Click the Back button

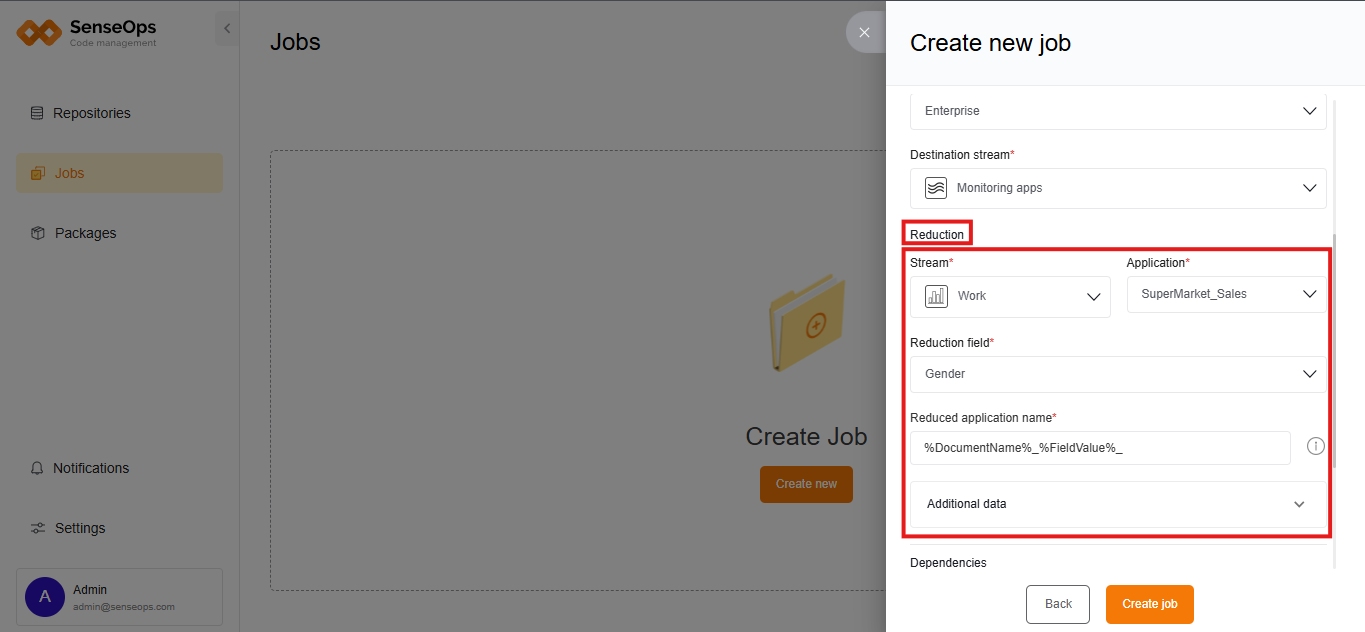pyautogui.click(x=1057, y=604)
